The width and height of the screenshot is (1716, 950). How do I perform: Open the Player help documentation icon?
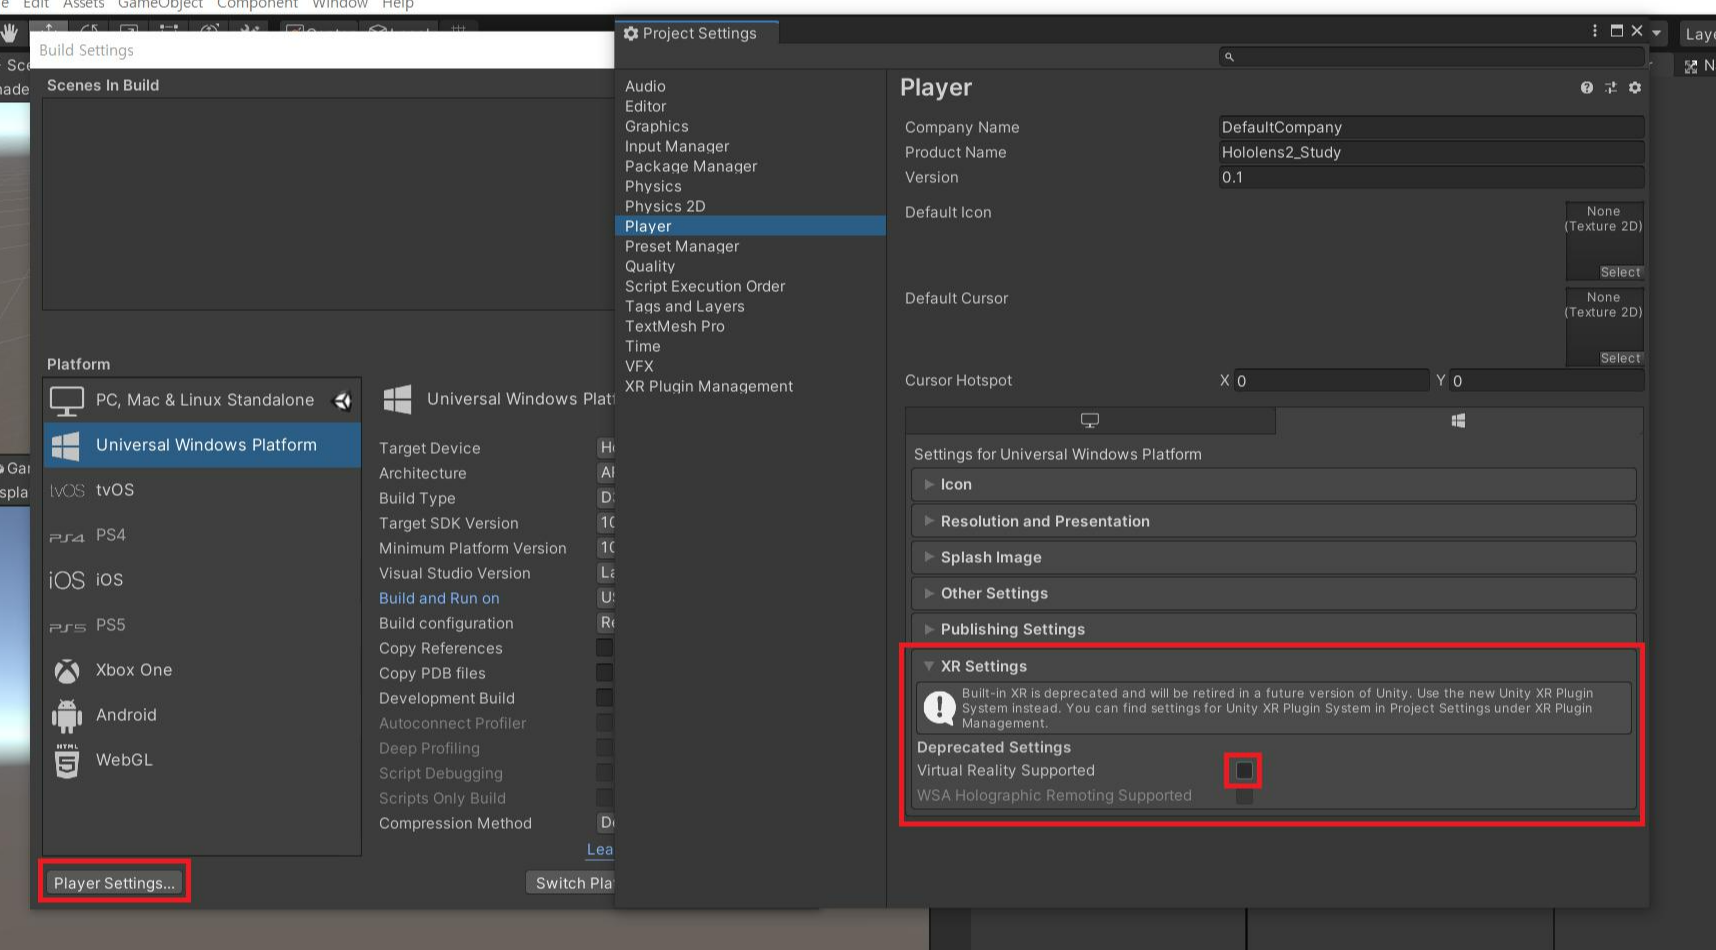coord(1586,88)
